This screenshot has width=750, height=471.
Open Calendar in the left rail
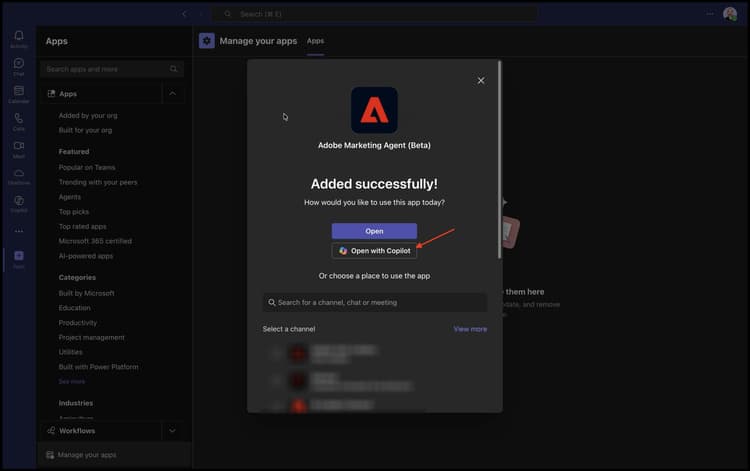tap(19, 94)
